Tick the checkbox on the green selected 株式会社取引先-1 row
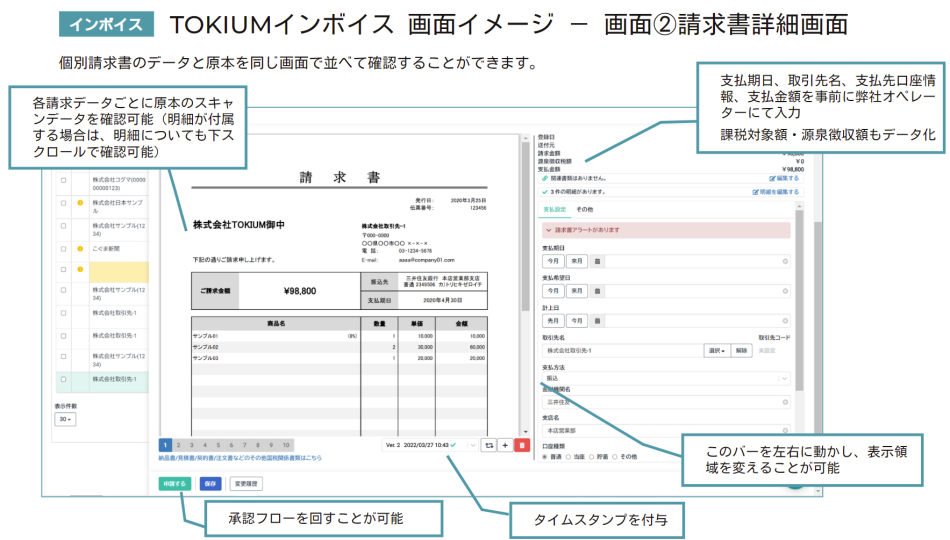The width and height of the screenshot is (950, 540). 64,379
